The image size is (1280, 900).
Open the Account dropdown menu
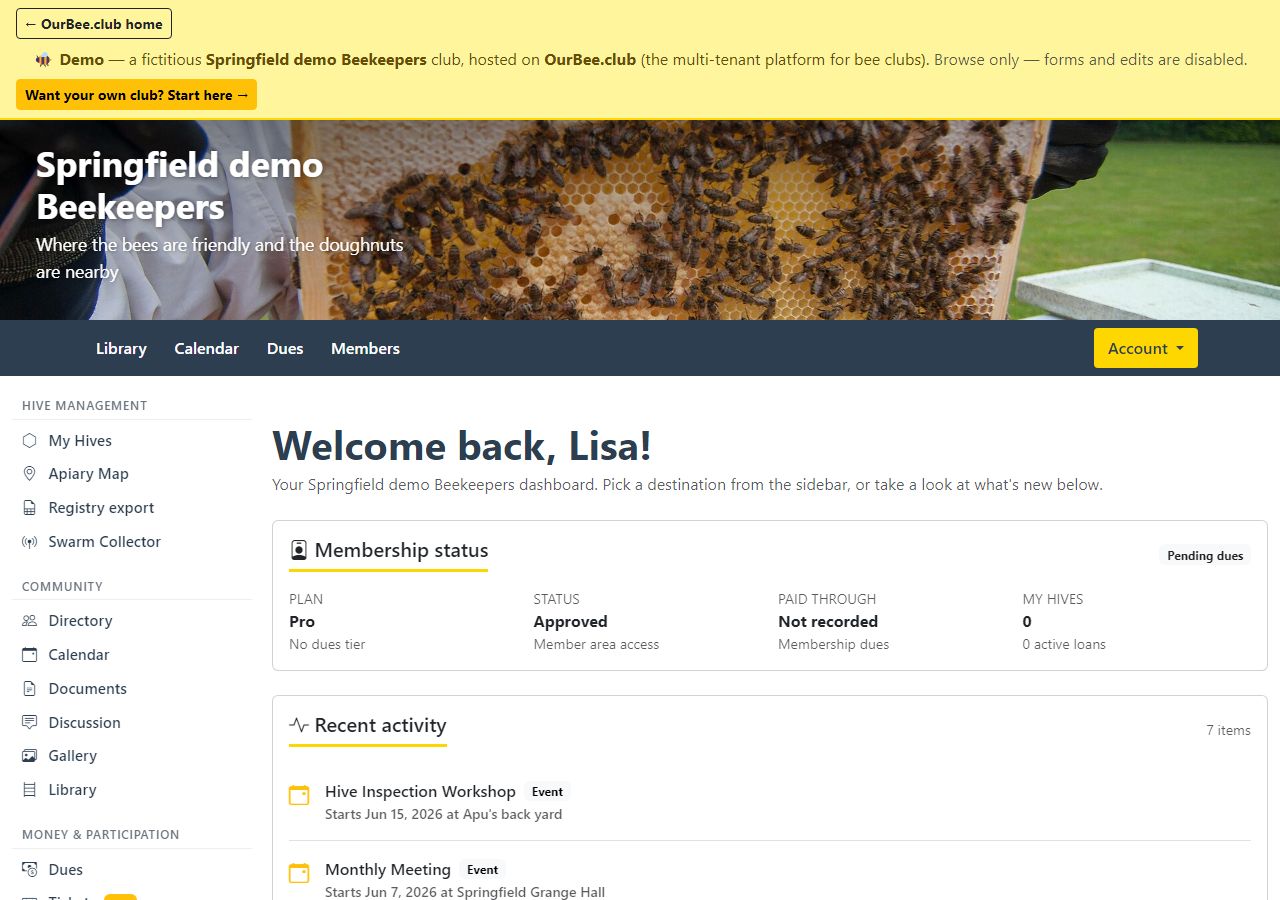click(1146, 348)
